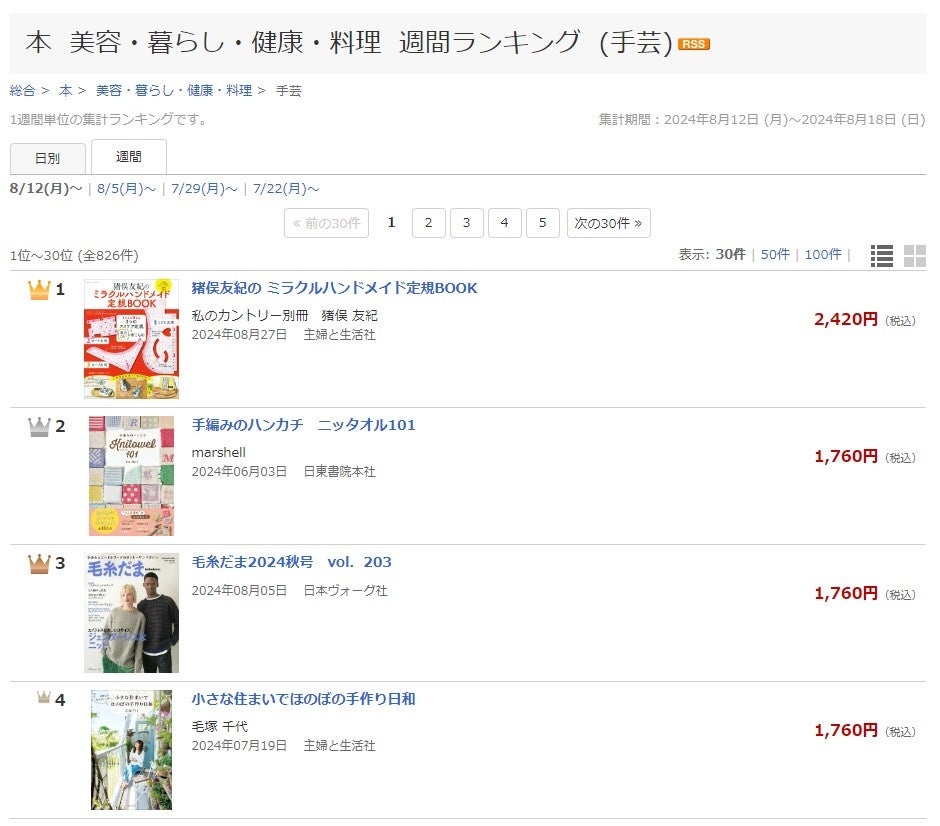Load the next 30 items with 次の30件

(x=608, y=223)
